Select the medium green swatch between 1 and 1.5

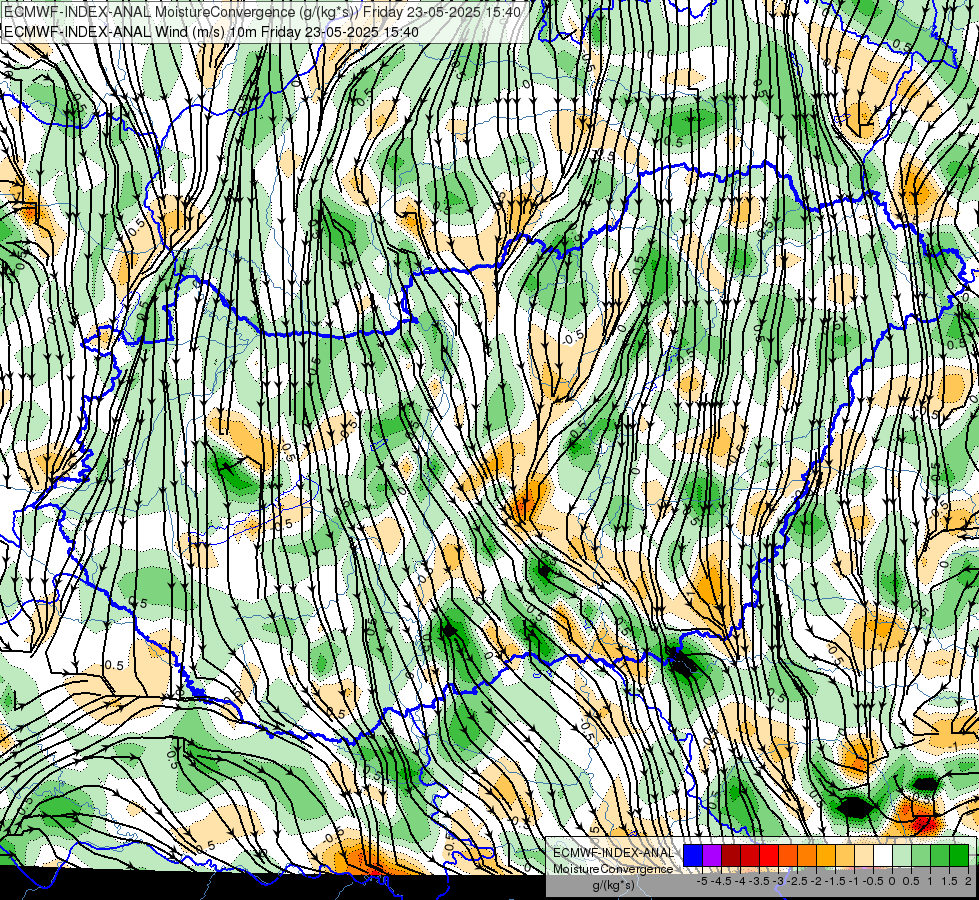pyautogui.click(x=940, y=855)
